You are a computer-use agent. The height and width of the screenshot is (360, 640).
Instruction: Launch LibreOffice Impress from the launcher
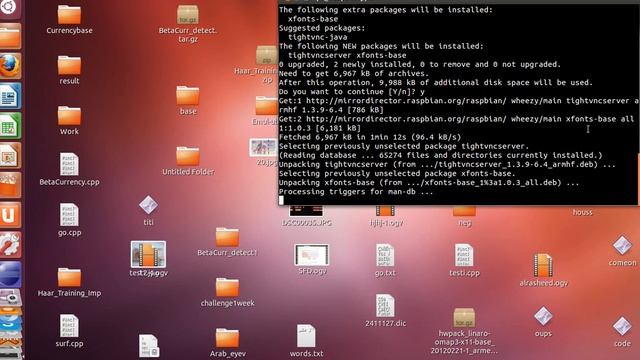(10, 156)
